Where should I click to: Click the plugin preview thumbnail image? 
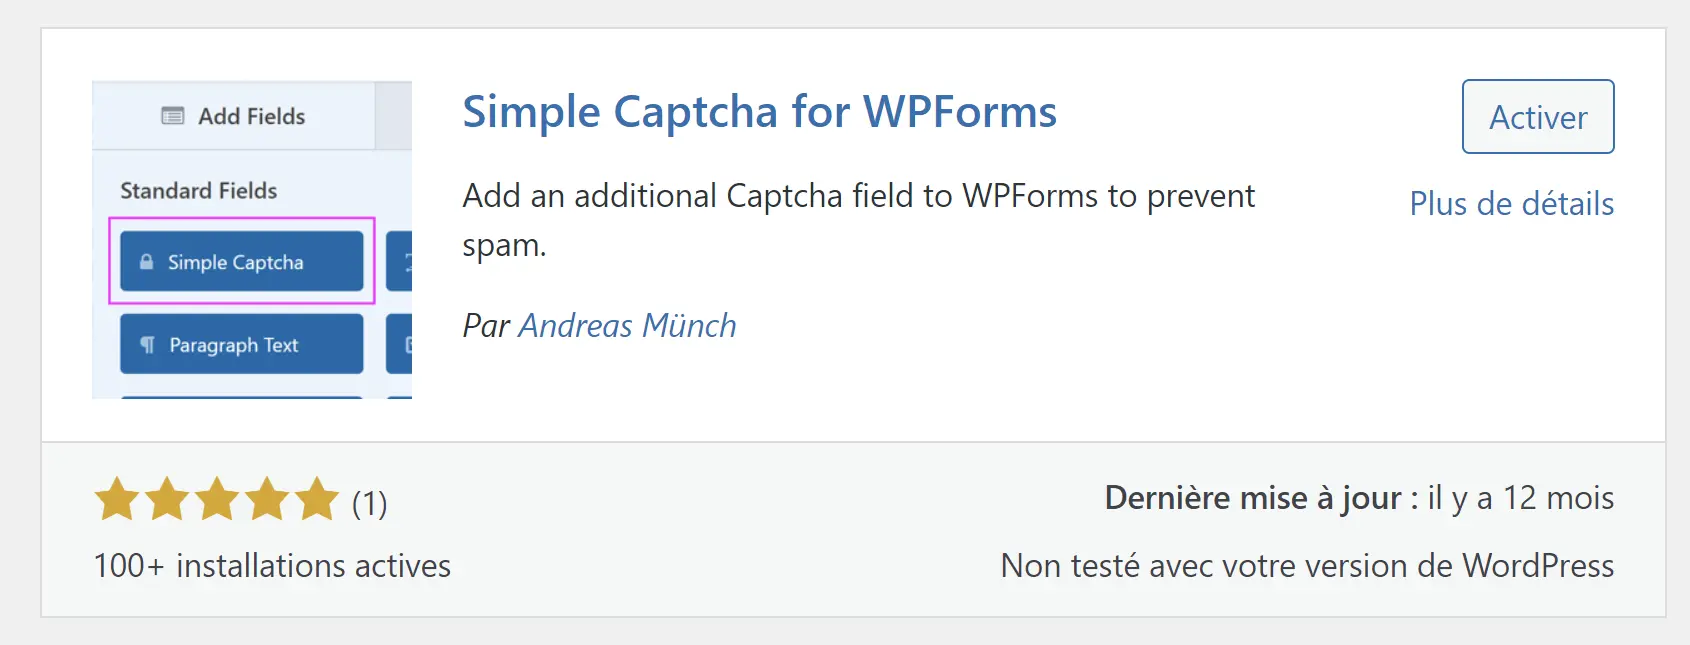[251, 238]
